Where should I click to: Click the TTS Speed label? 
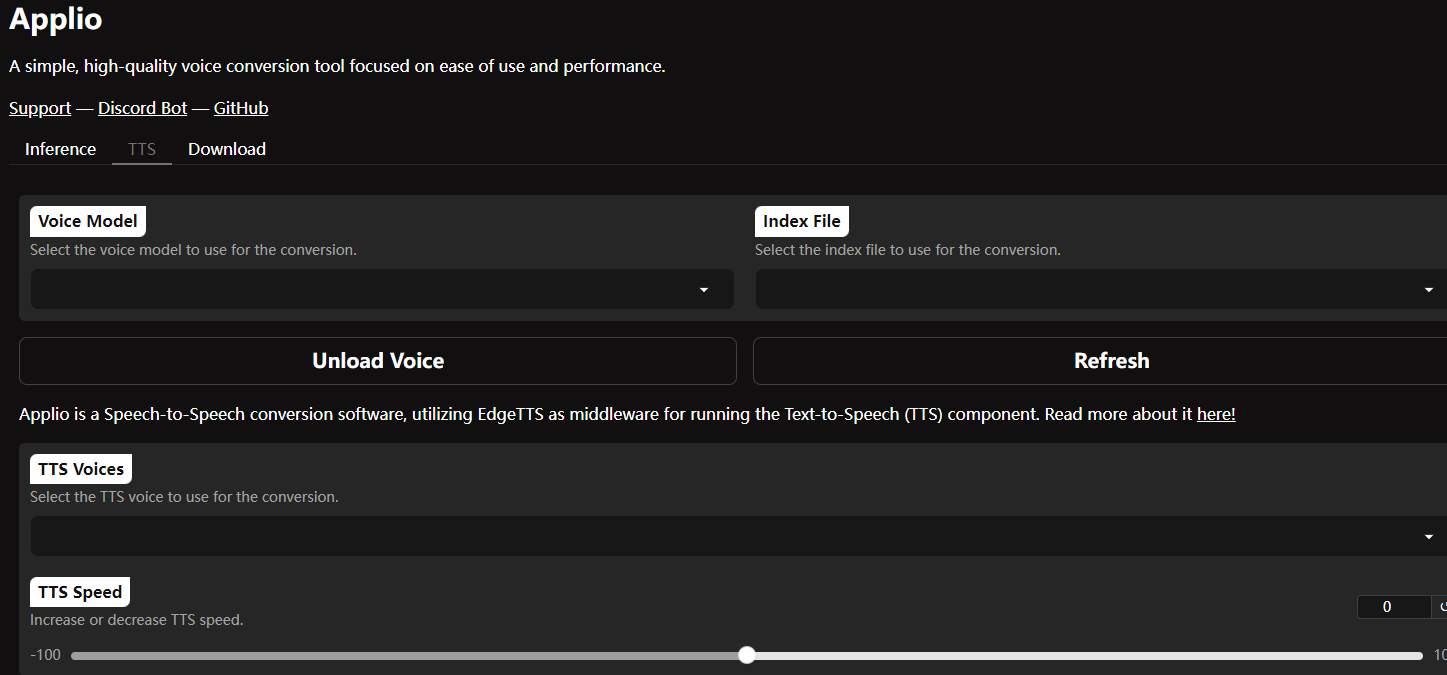[80, 592]
